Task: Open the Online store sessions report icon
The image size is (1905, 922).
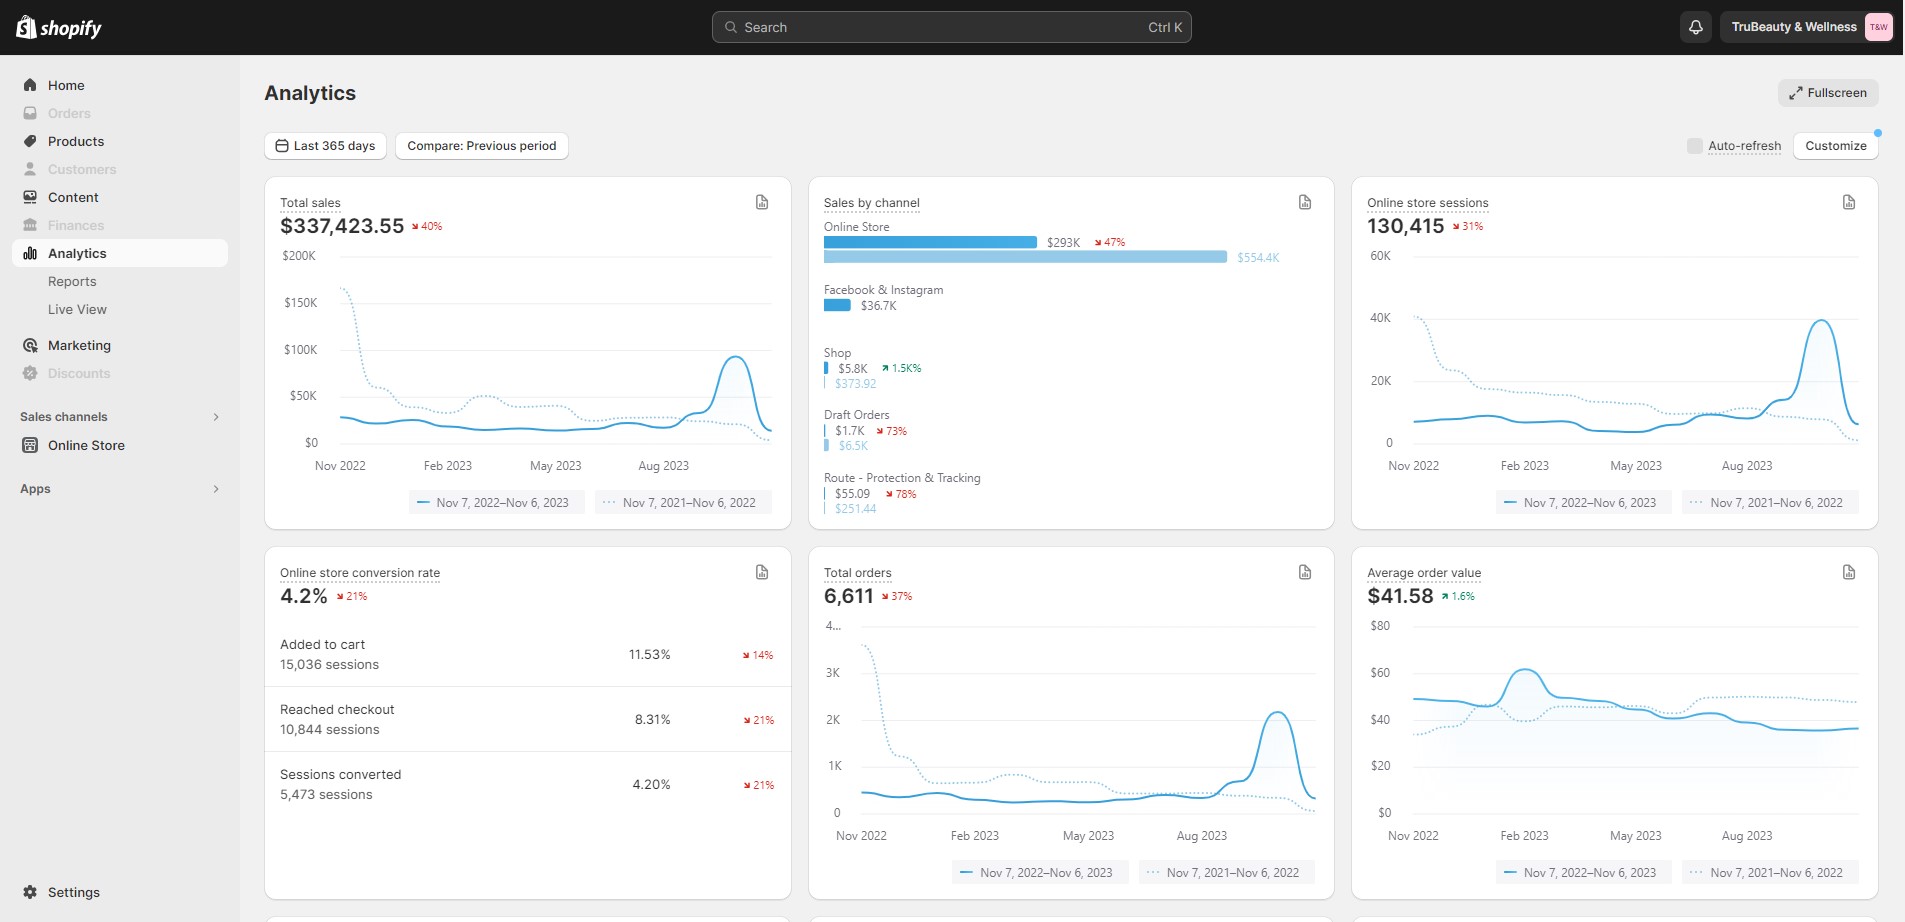Action: coord(1849,202)
